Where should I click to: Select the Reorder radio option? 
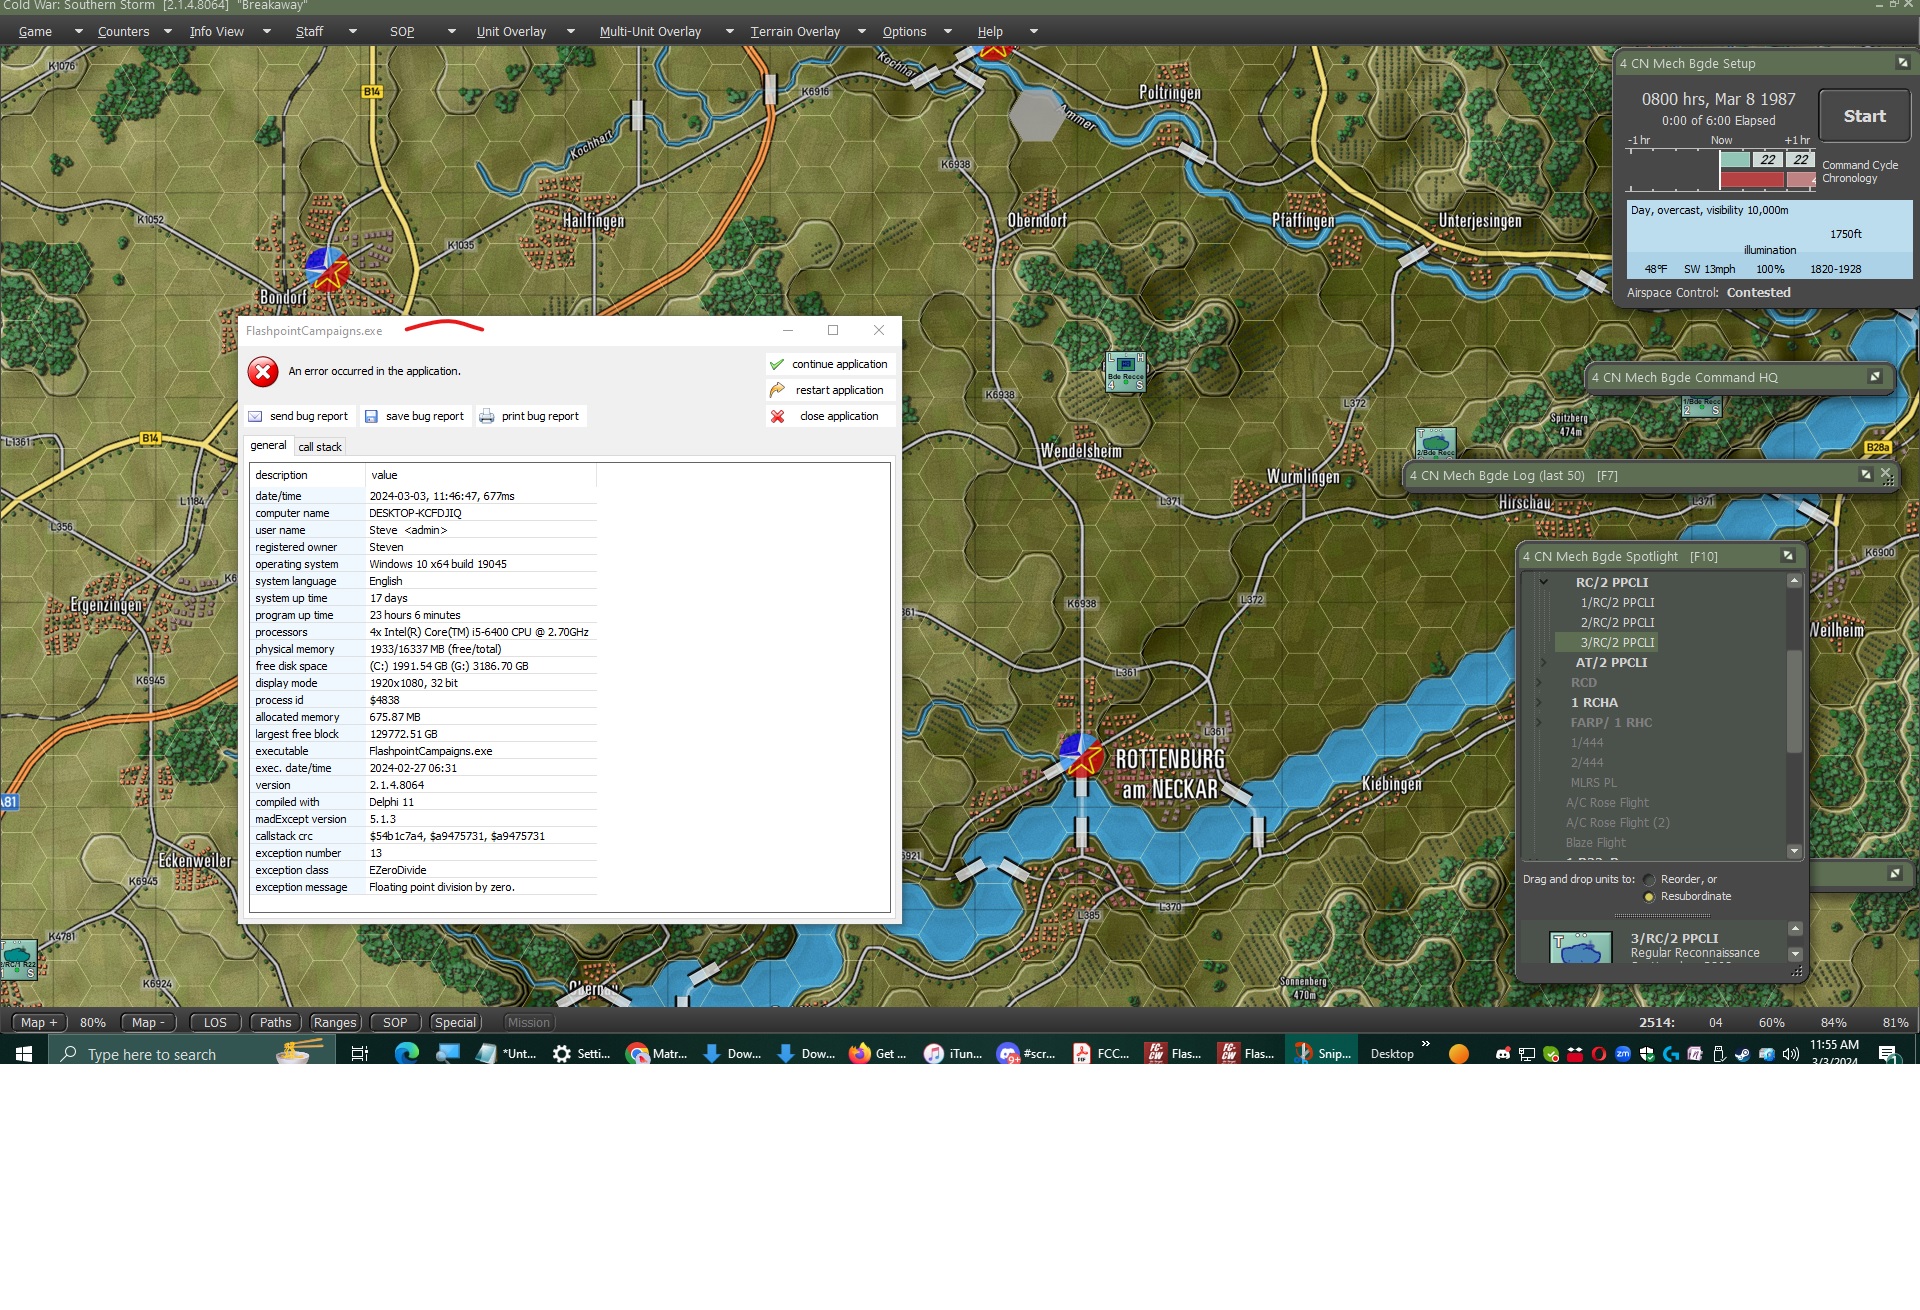pos(1649,880)
